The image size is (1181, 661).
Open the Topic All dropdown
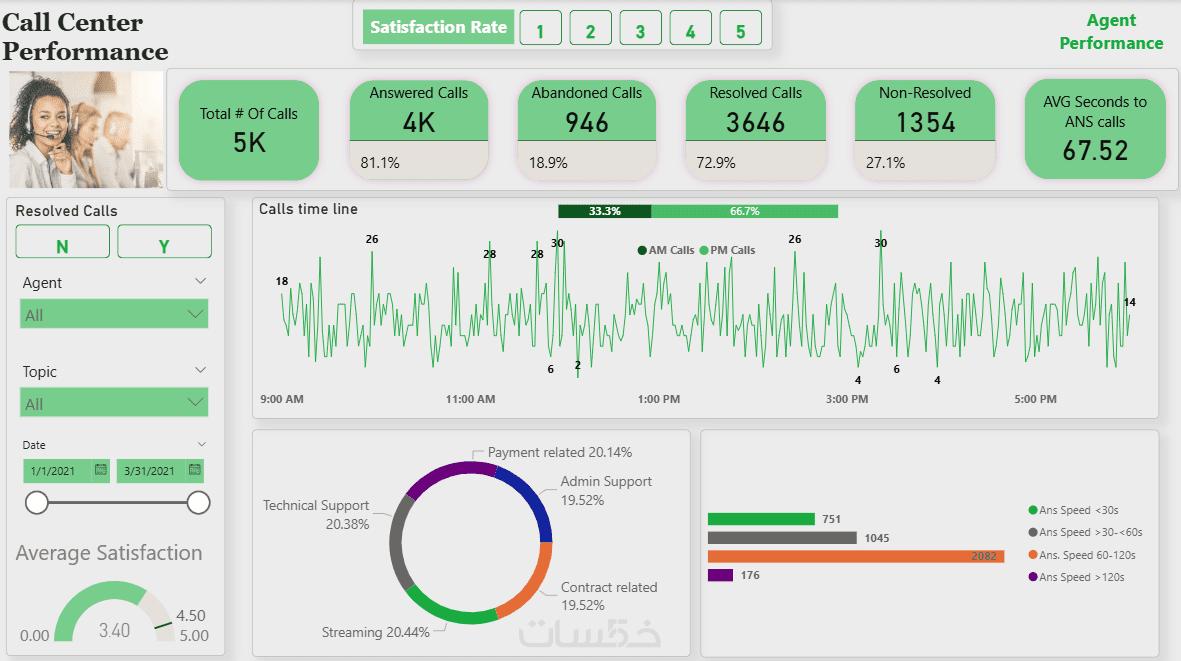click(x=114, y=403)
